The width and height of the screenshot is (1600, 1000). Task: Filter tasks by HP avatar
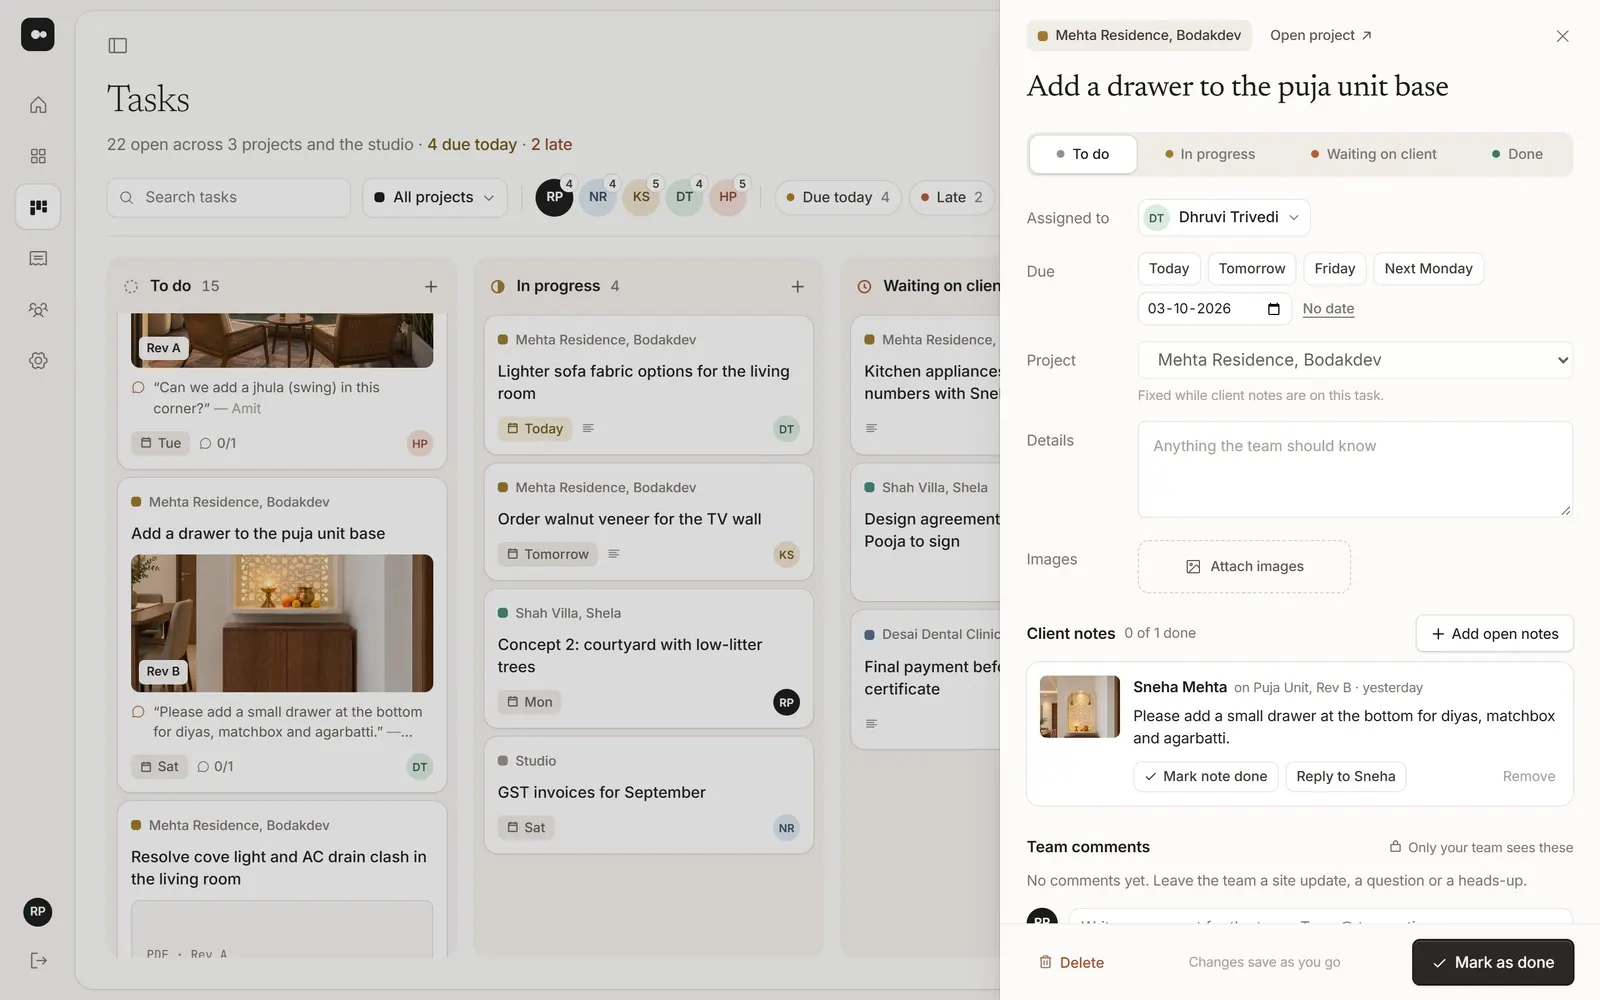[728, 197]
